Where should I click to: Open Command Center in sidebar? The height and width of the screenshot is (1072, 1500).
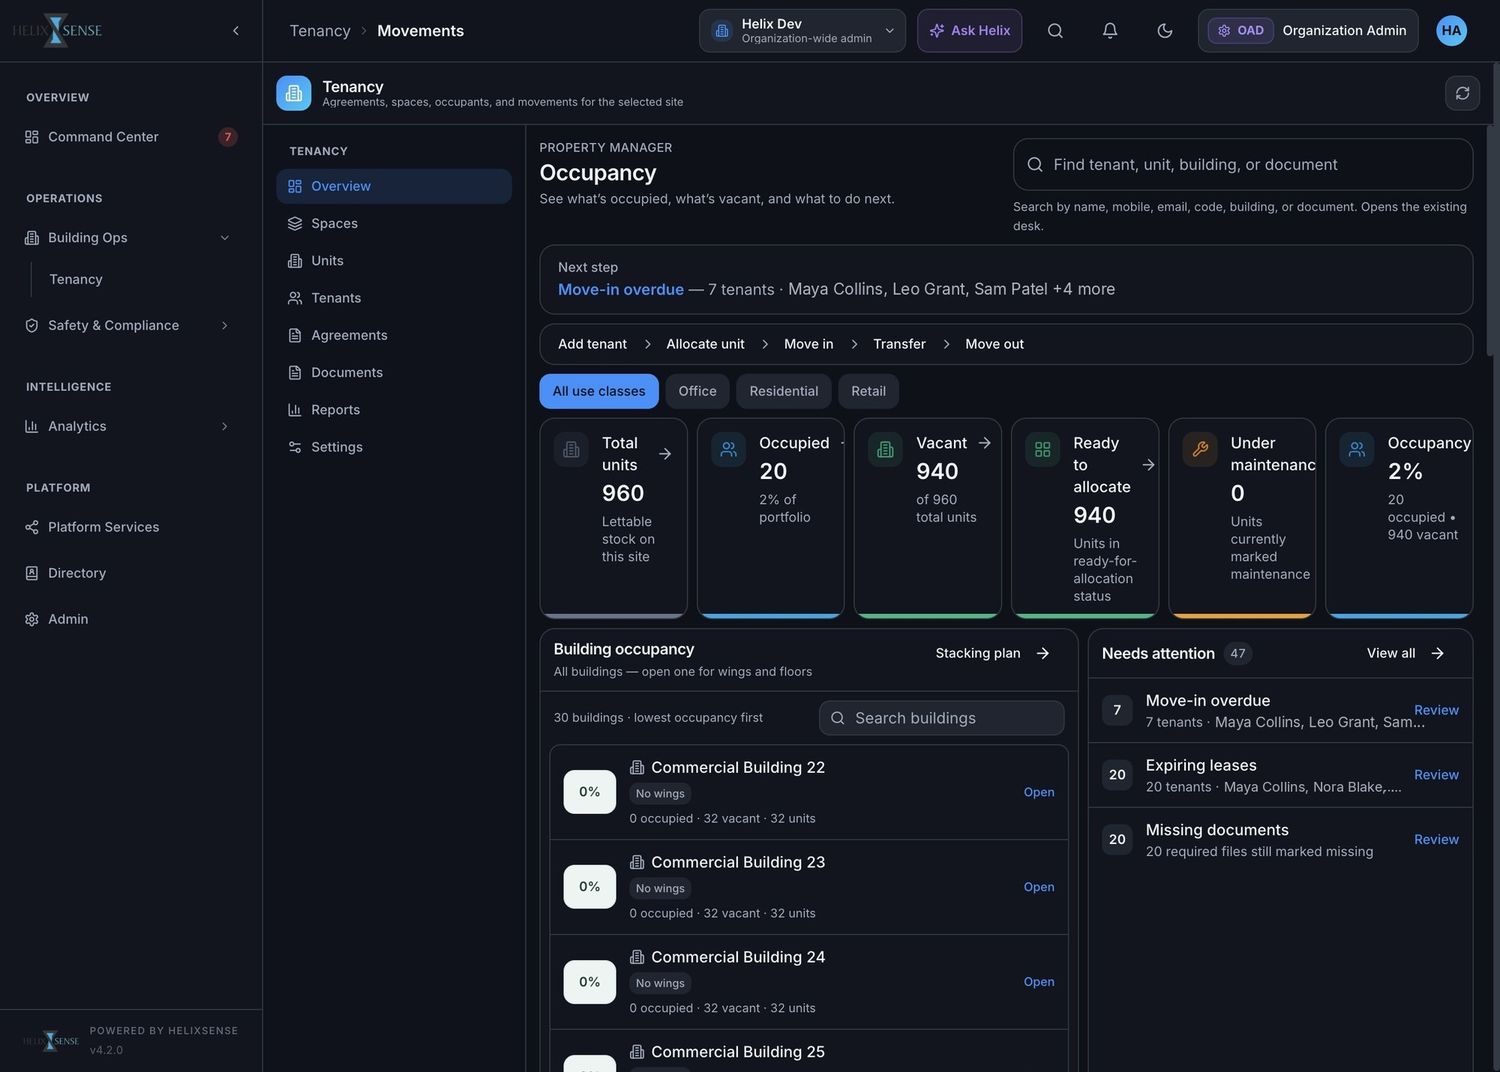pos(131,137)
